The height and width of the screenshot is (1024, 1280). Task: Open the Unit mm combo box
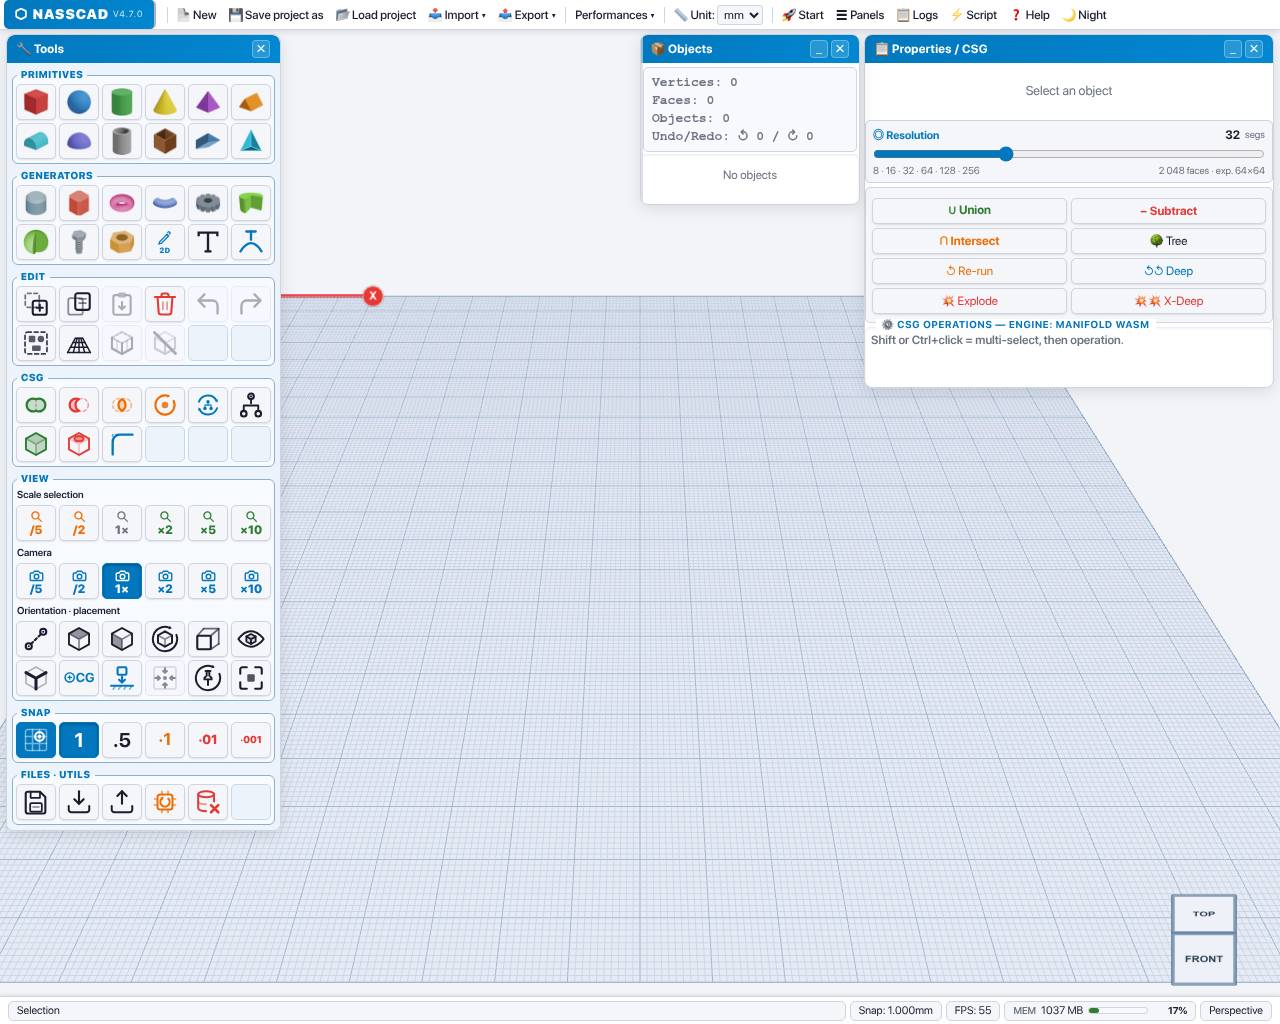tap(740, 15)
